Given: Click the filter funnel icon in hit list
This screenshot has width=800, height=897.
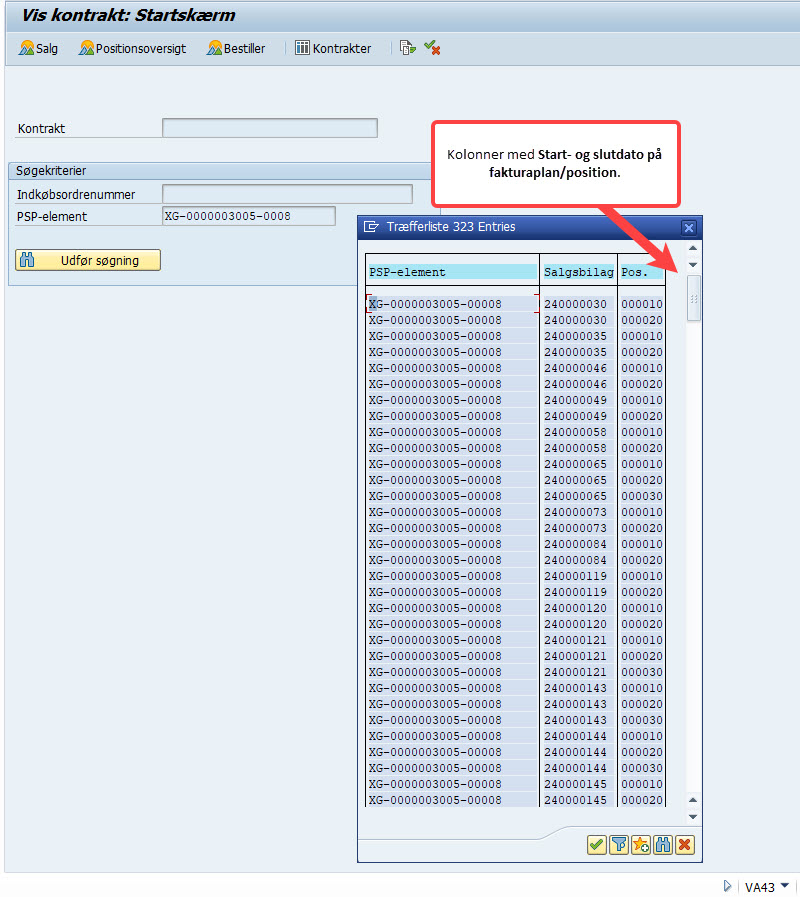Looking at the screenshot, I should click(619, 845).
